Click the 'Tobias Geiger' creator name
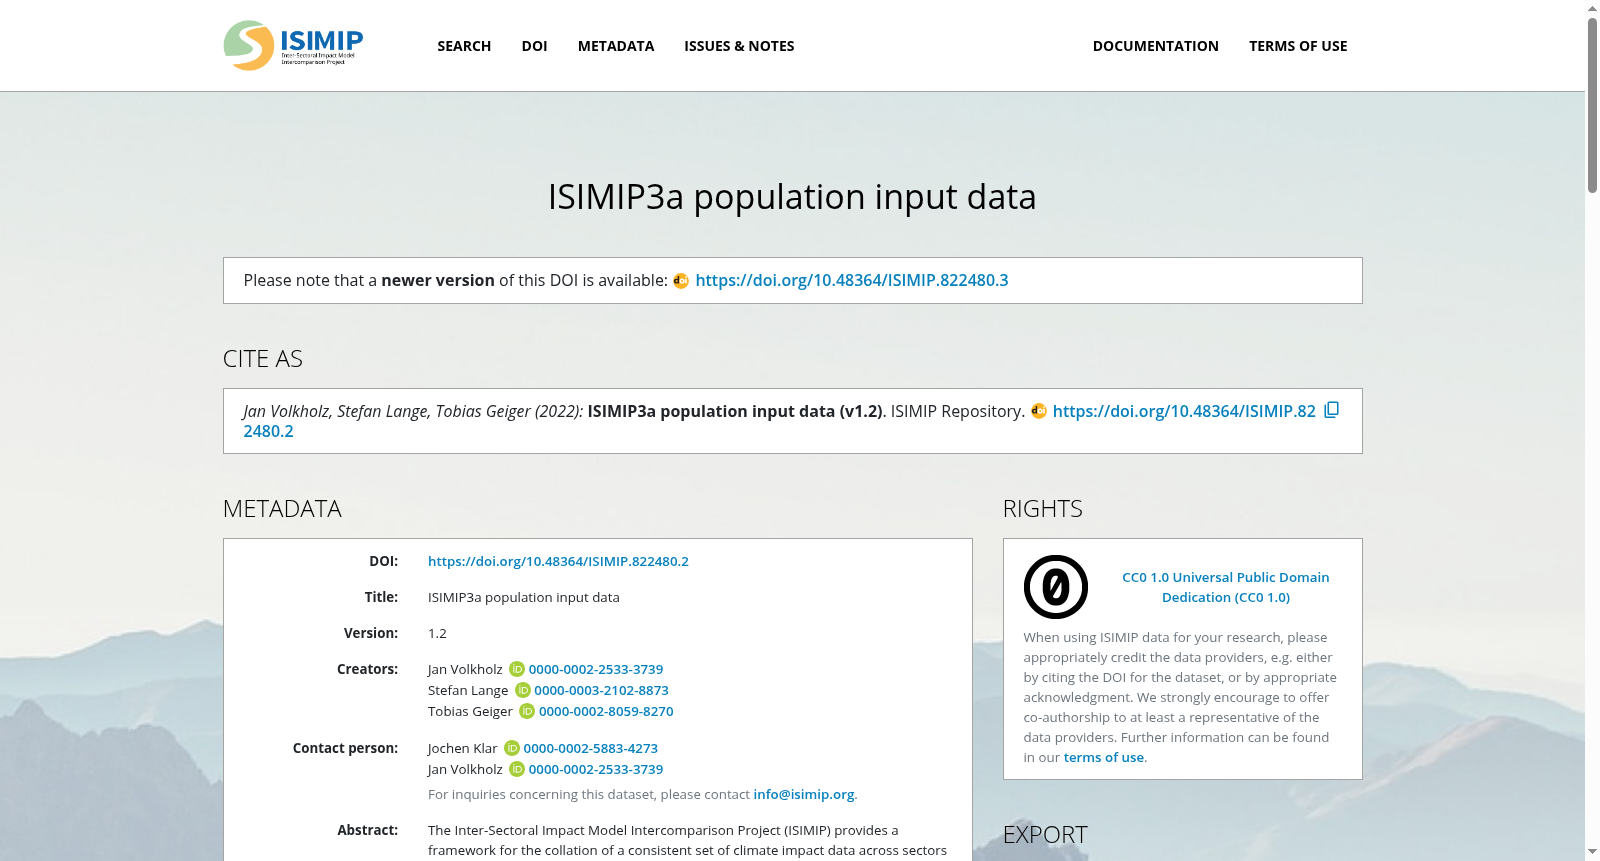The height and width of the screenshot is (861, 1600). pos(470,711)
